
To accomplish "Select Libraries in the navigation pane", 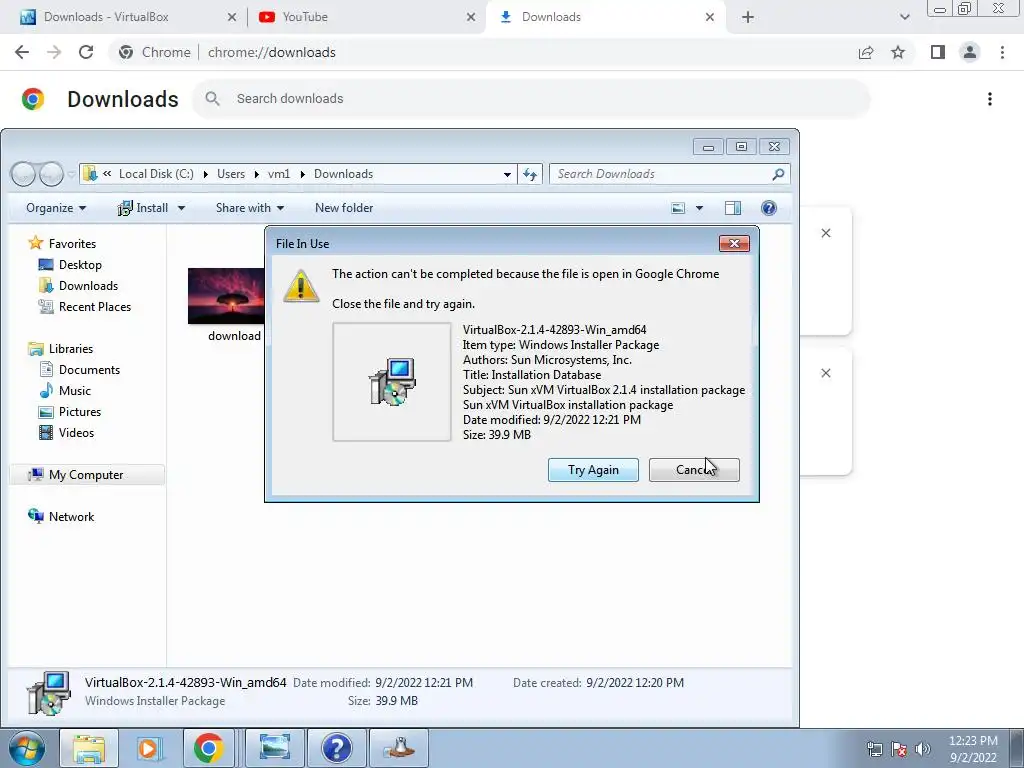I will [71, 349].
